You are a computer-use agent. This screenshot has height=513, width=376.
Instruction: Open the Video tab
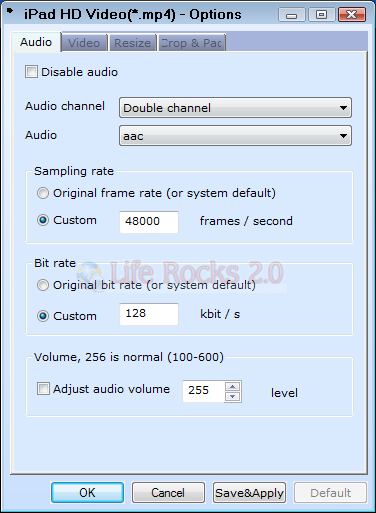84,43
